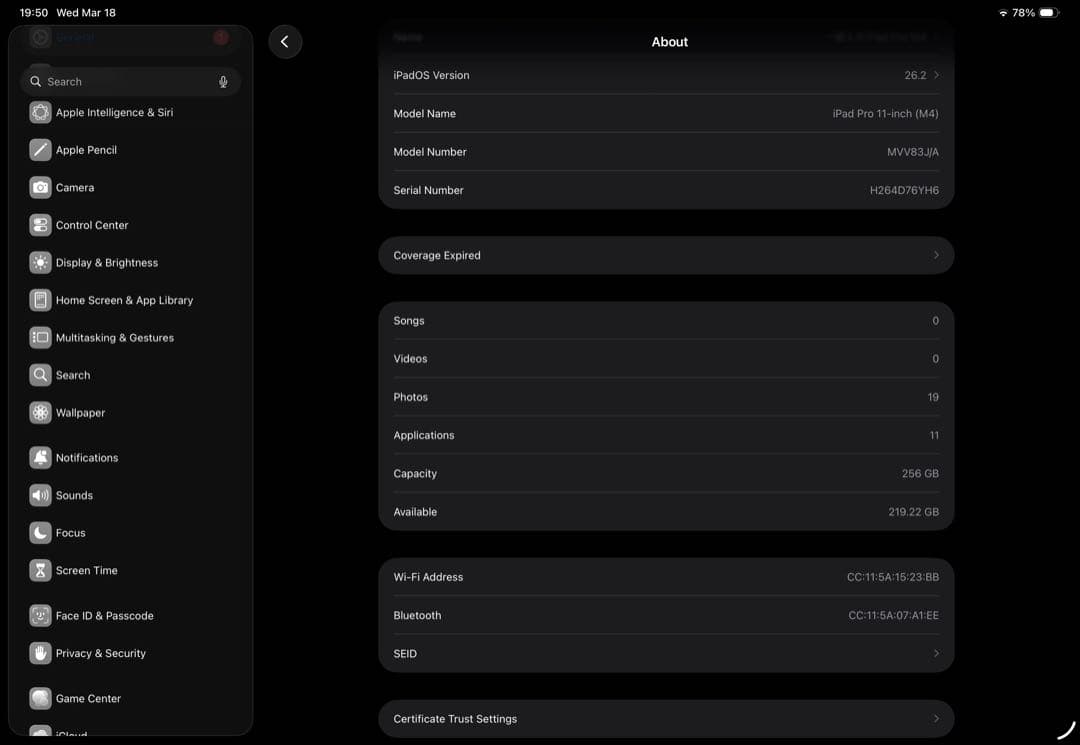Go back with the chevron button

point(285,42)
